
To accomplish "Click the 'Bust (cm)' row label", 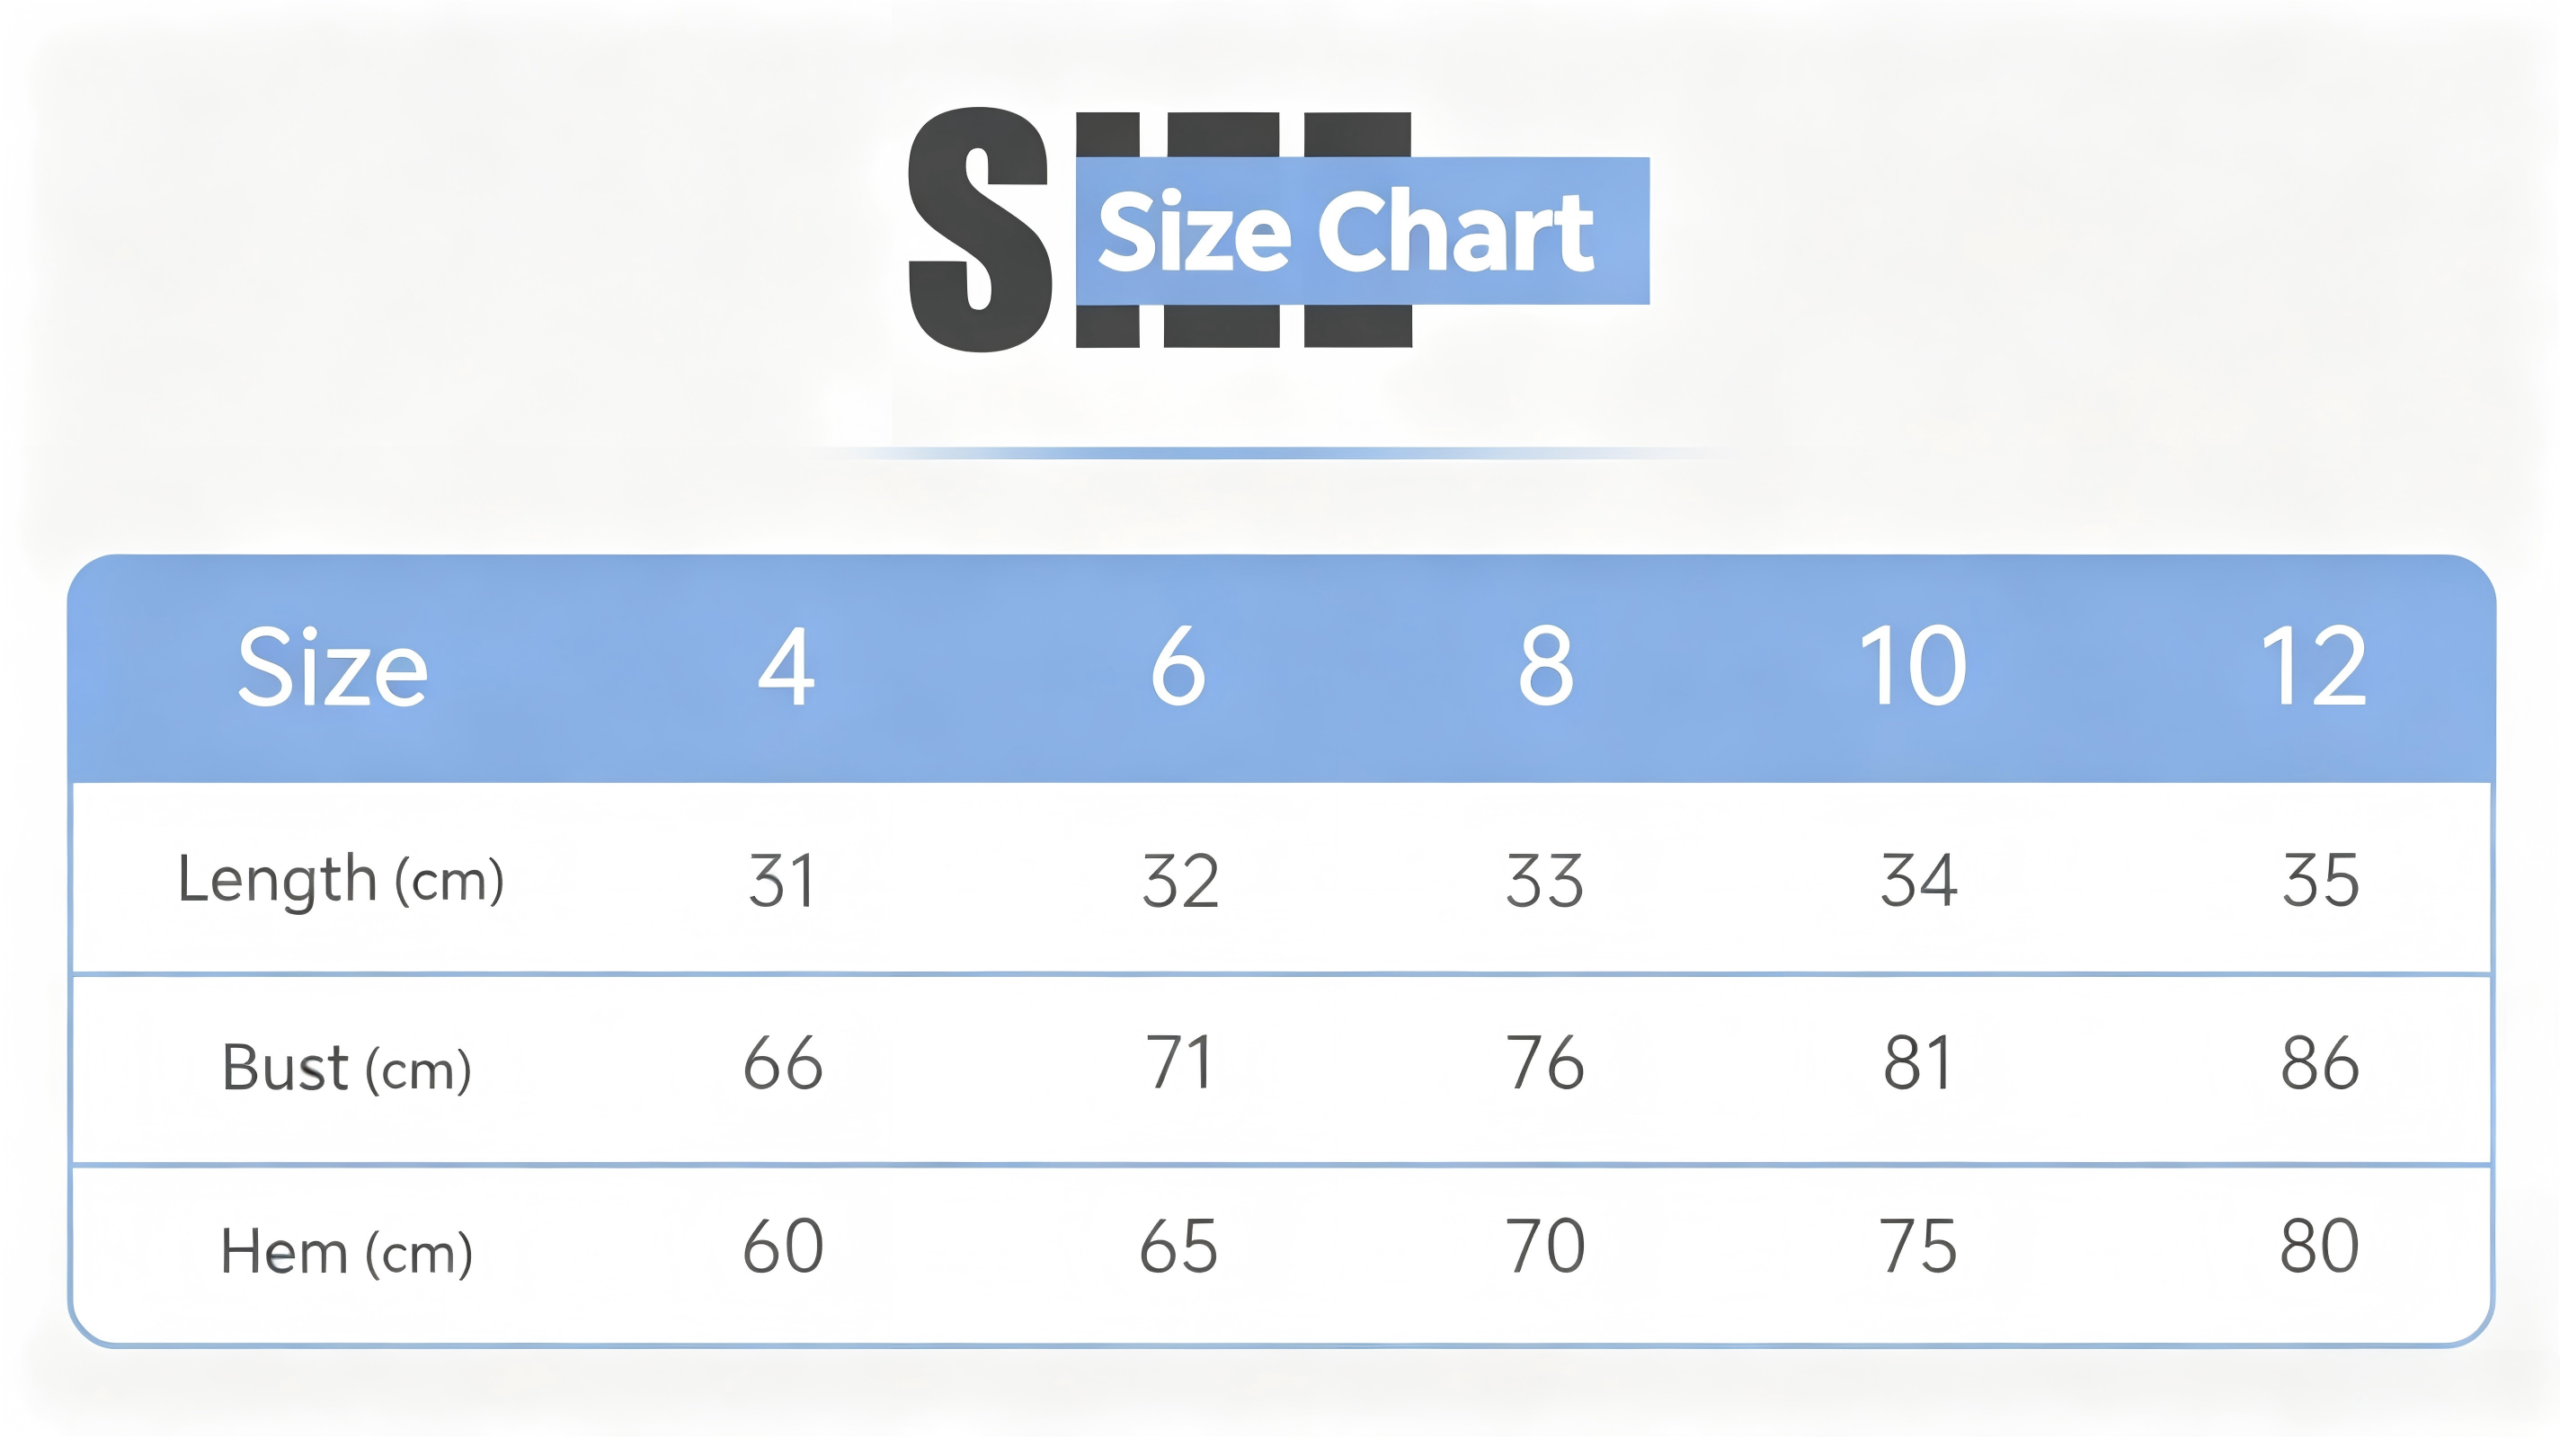I will 346,1068.
